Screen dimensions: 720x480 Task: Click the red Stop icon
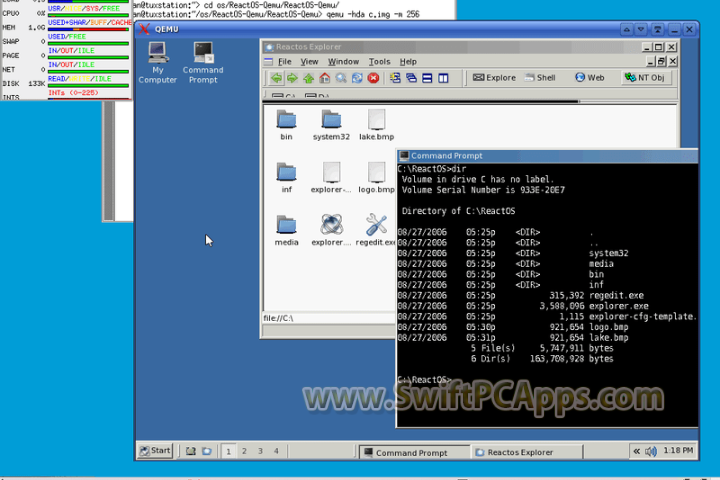373,78
